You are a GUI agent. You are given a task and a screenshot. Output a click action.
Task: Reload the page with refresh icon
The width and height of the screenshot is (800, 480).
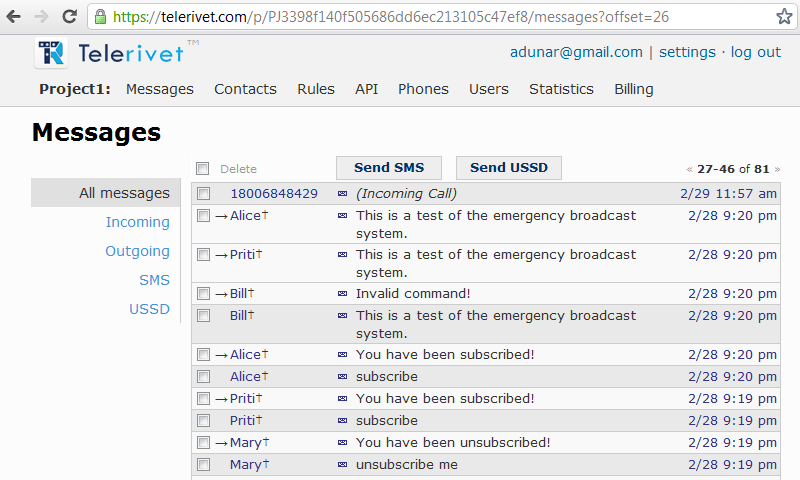pos(69,17)
